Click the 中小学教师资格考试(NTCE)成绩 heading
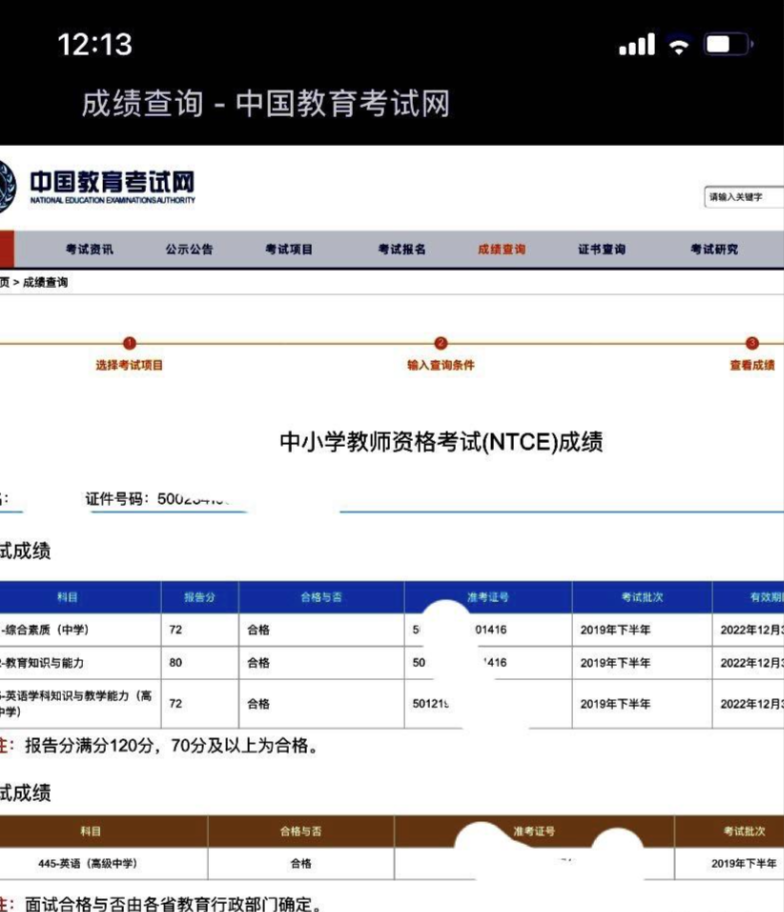The image size is (784, 912). click(x=441, y=442)
